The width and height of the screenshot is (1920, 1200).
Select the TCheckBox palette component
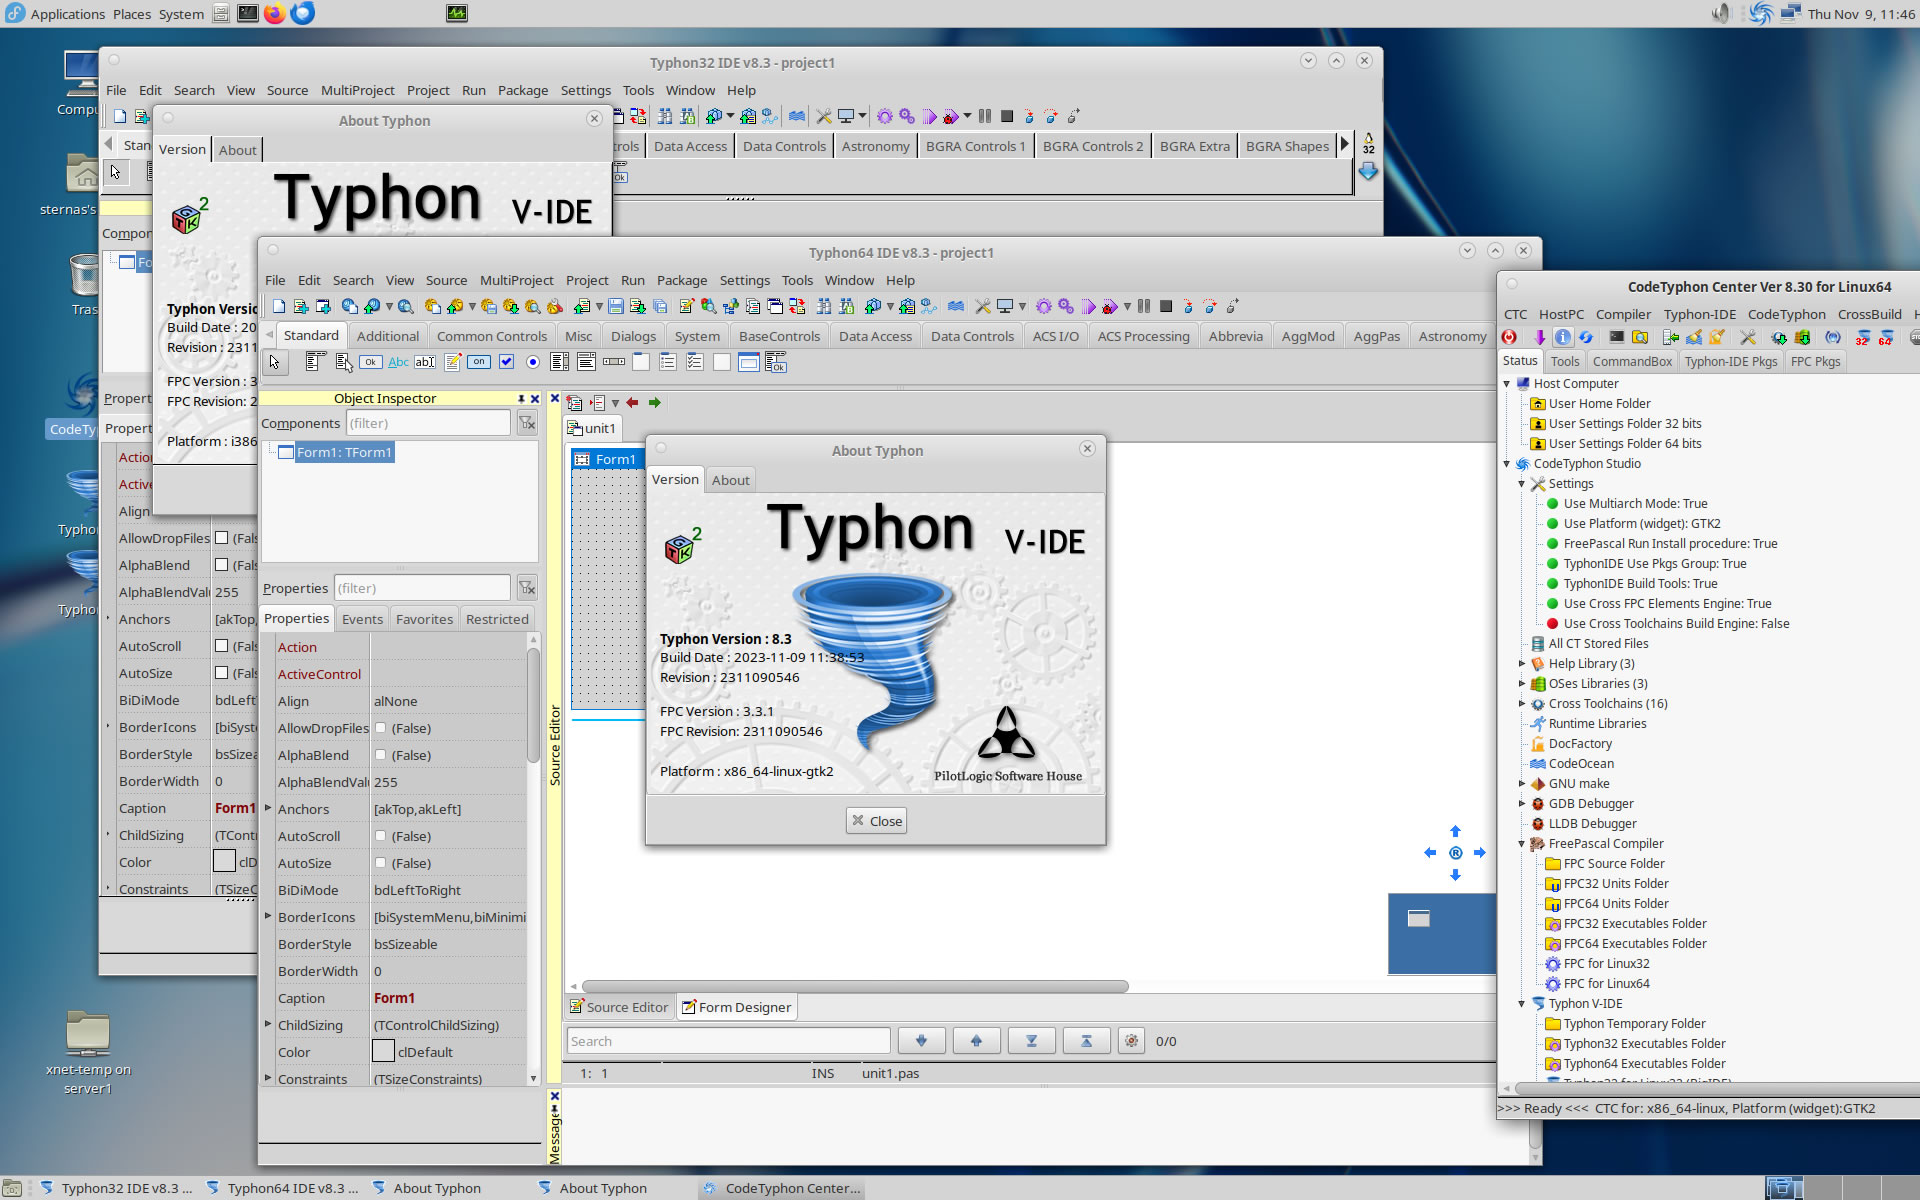(x=506, y=362)
